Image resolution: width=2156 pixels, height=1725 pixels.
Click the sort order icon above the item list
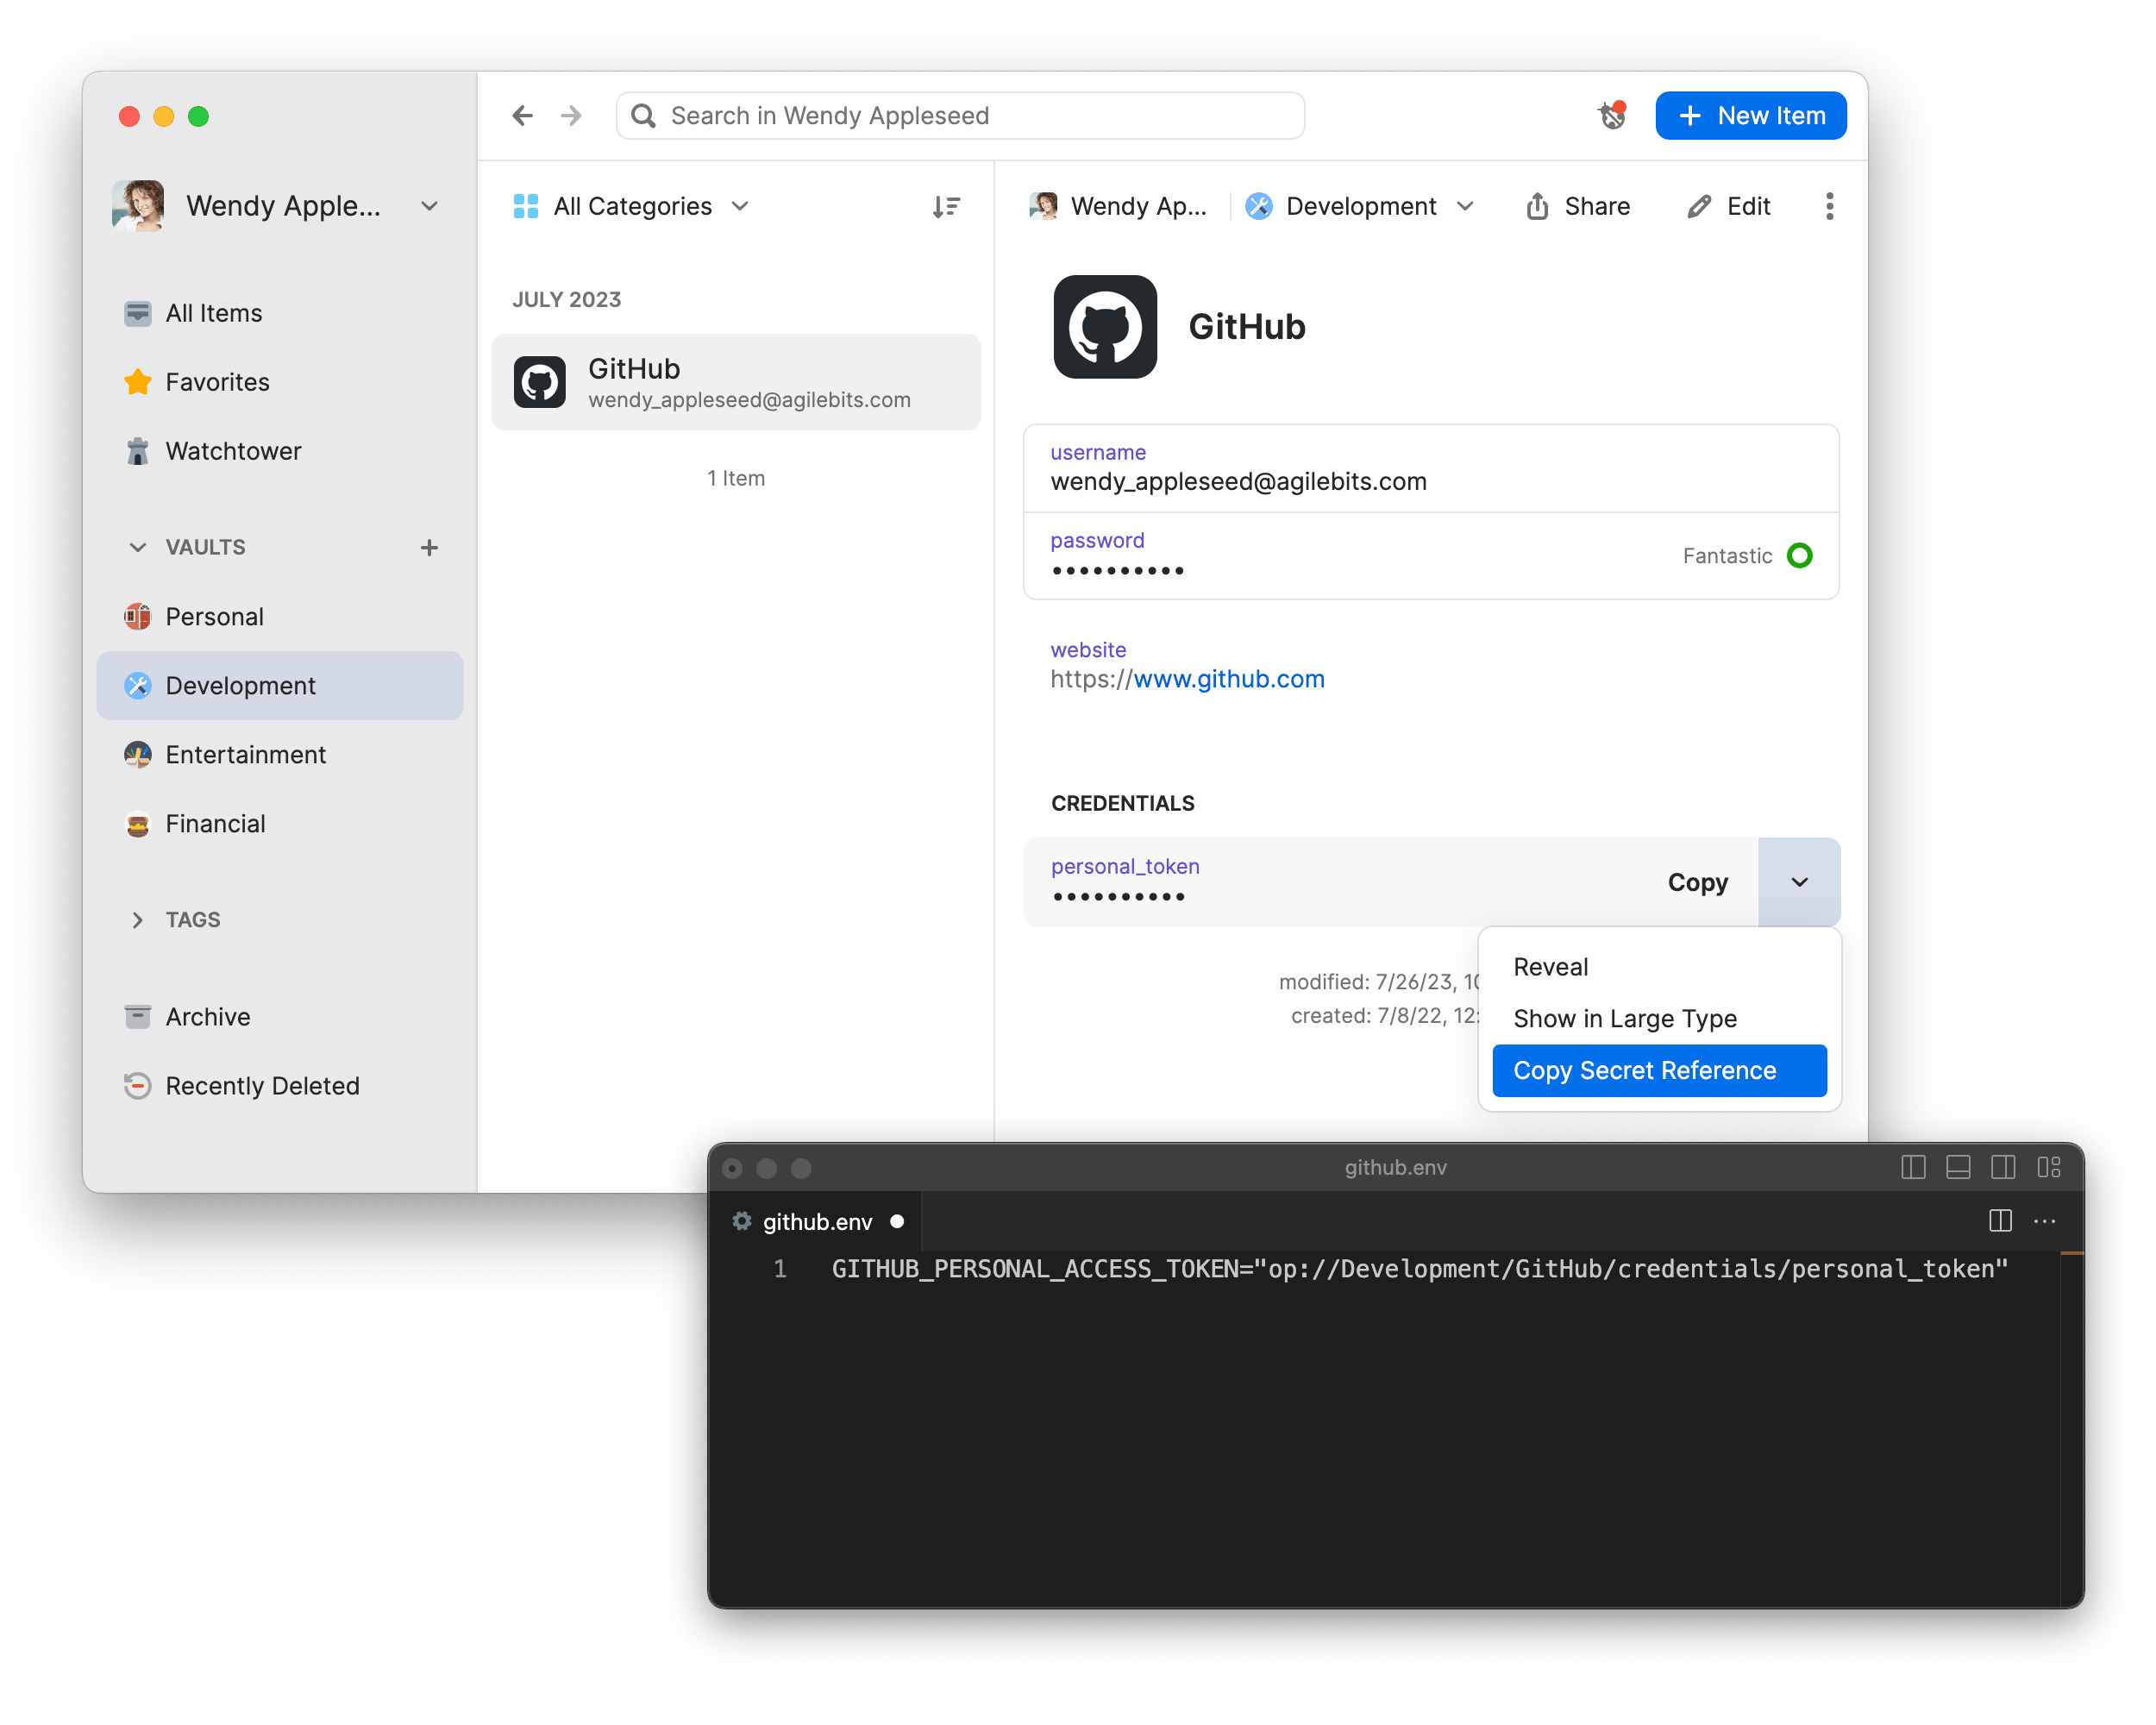(x=946, y=206)
